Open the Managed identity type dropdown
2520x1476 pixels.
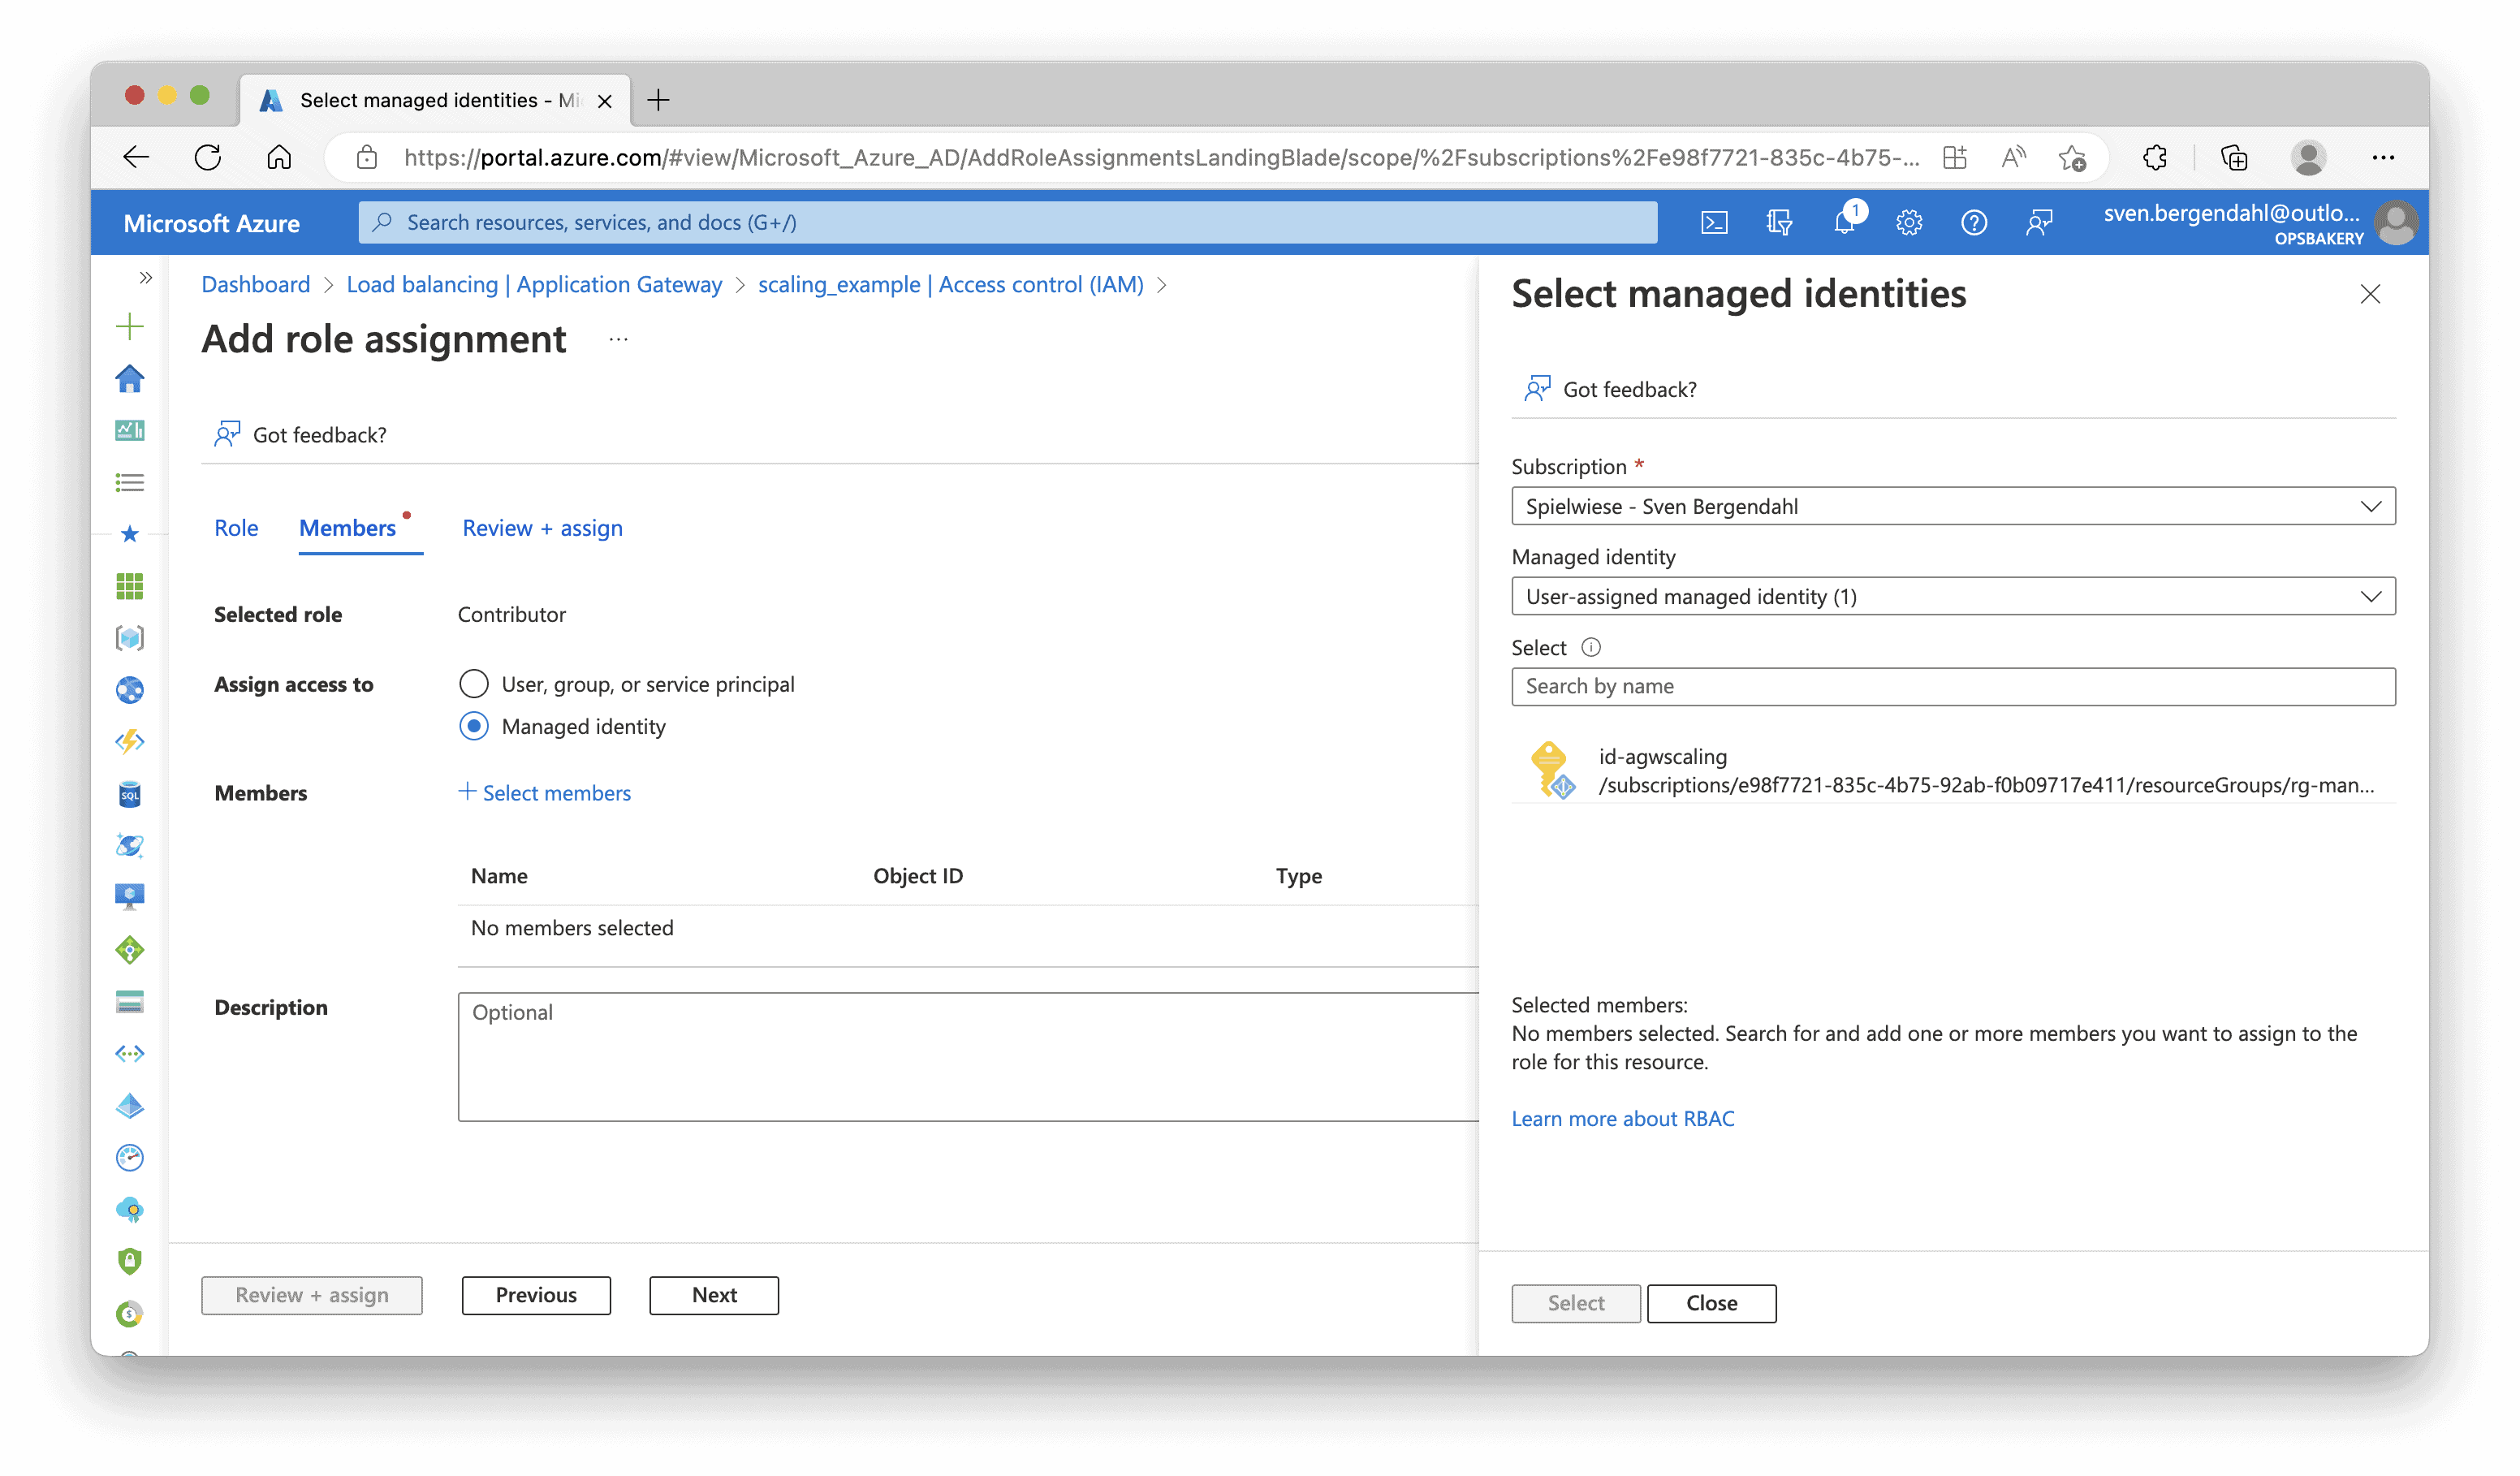1952,596
